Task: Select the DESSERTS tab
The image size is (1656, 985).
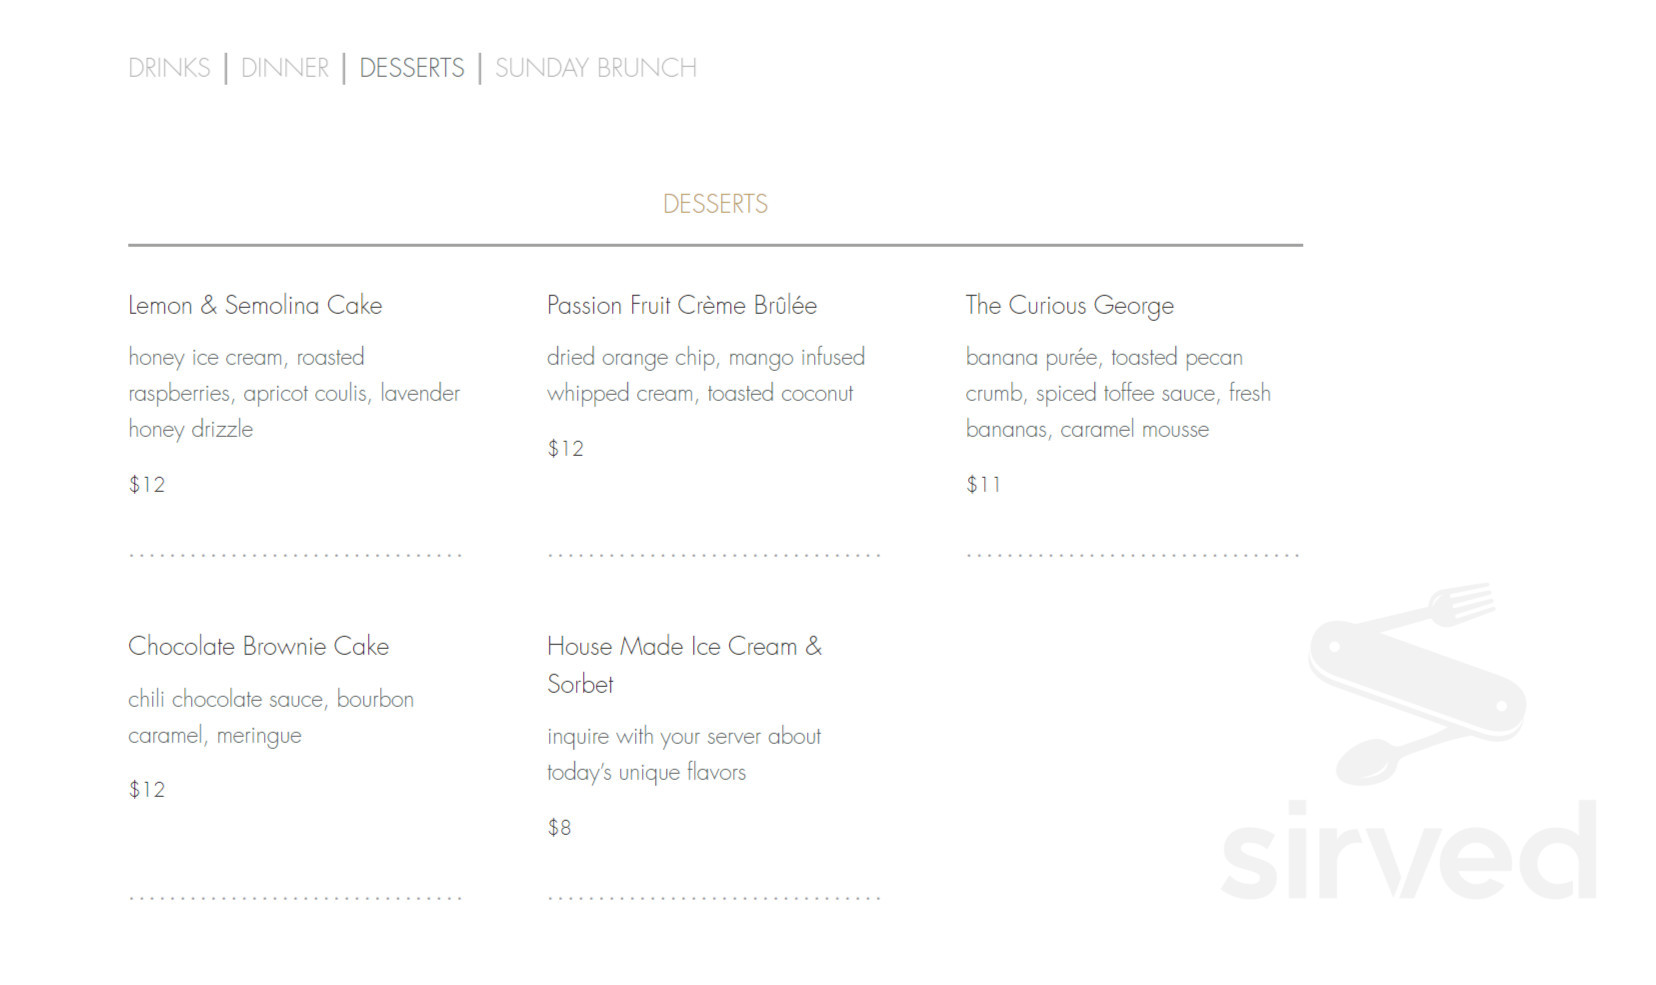Action: coord(410,67)
